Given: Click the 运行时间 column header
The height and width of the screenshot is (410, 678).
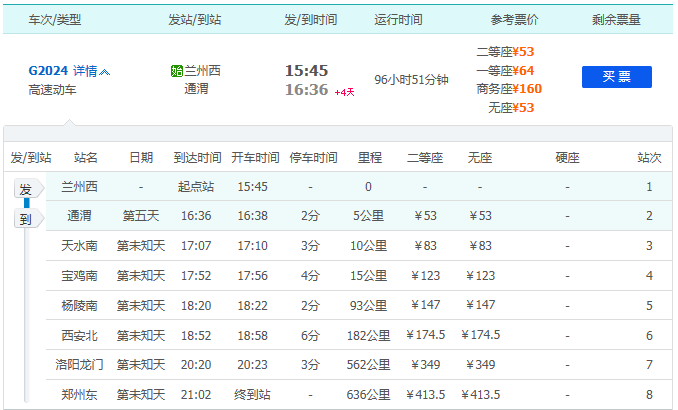Looking at the screenshot, I should [398, 19].
